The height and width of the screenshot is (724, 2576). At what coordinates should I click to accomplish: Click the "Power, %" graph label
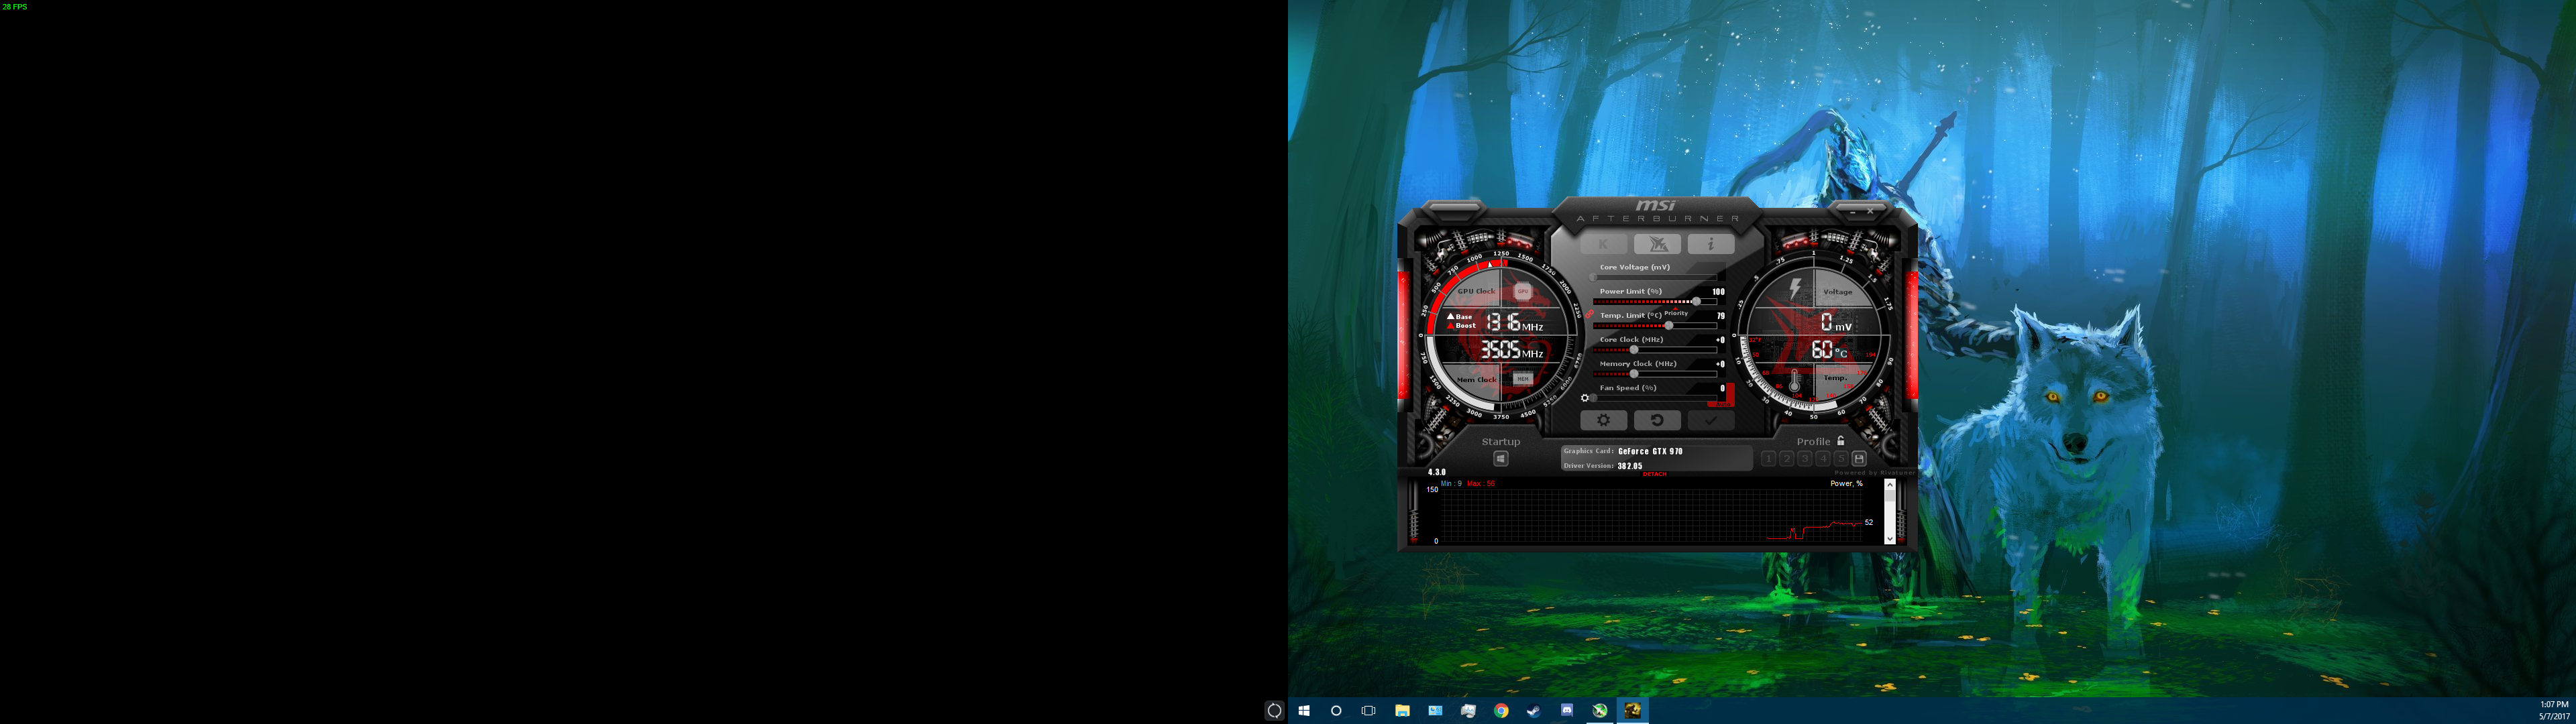[1846, 484]
